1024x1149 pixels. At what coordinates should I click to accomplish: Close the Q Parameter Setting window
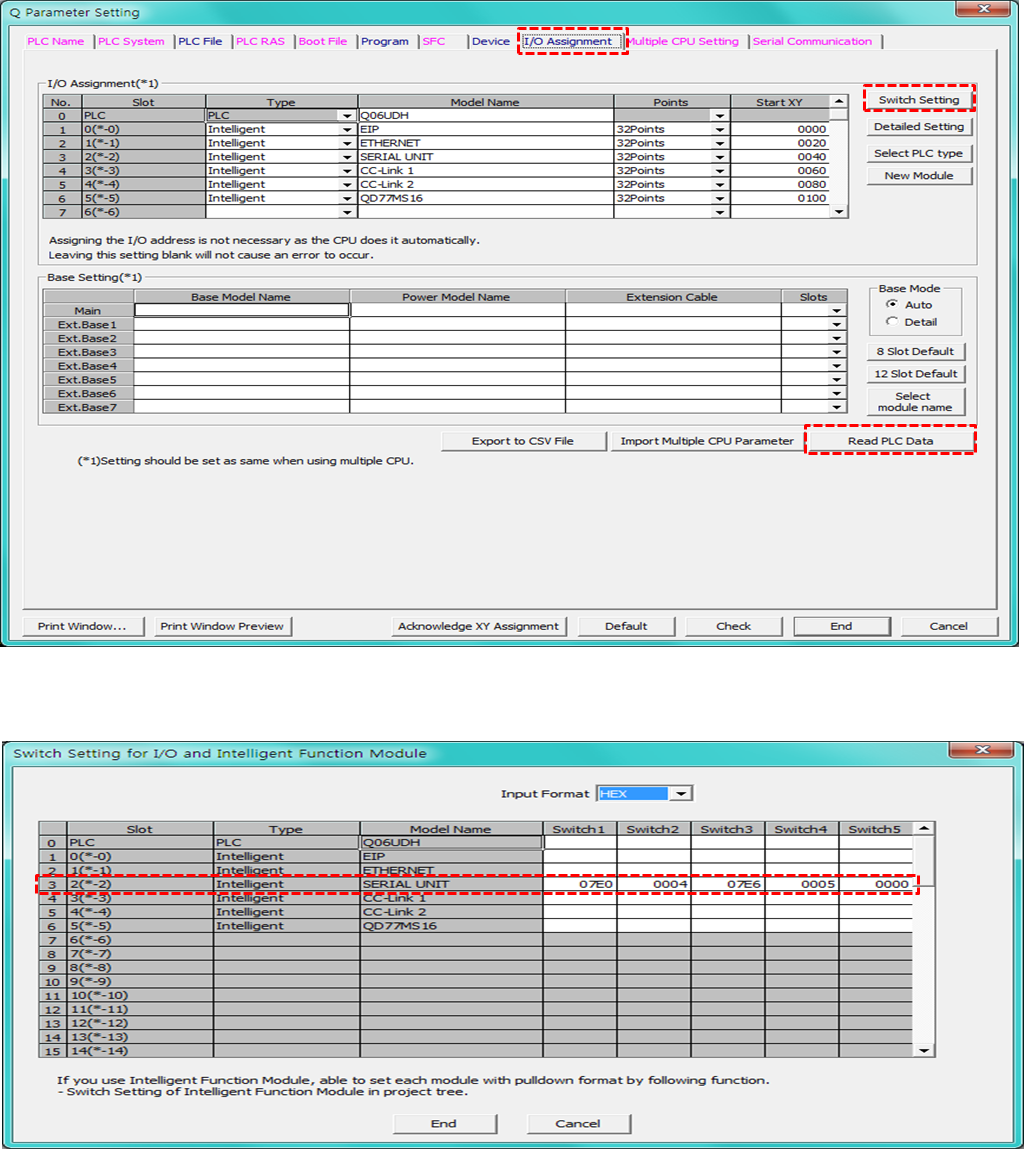pyautogui.click(x=984, y=9)
